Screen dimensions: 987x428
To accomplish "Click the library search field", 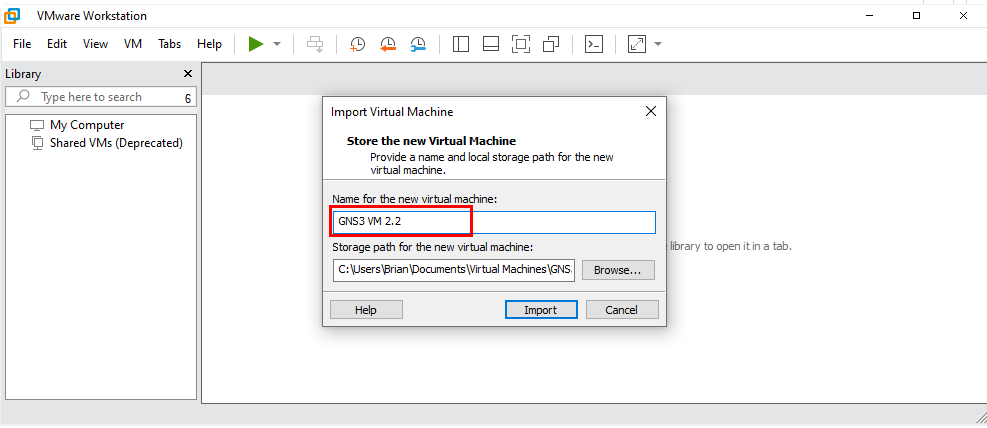I will pos(101,97).
